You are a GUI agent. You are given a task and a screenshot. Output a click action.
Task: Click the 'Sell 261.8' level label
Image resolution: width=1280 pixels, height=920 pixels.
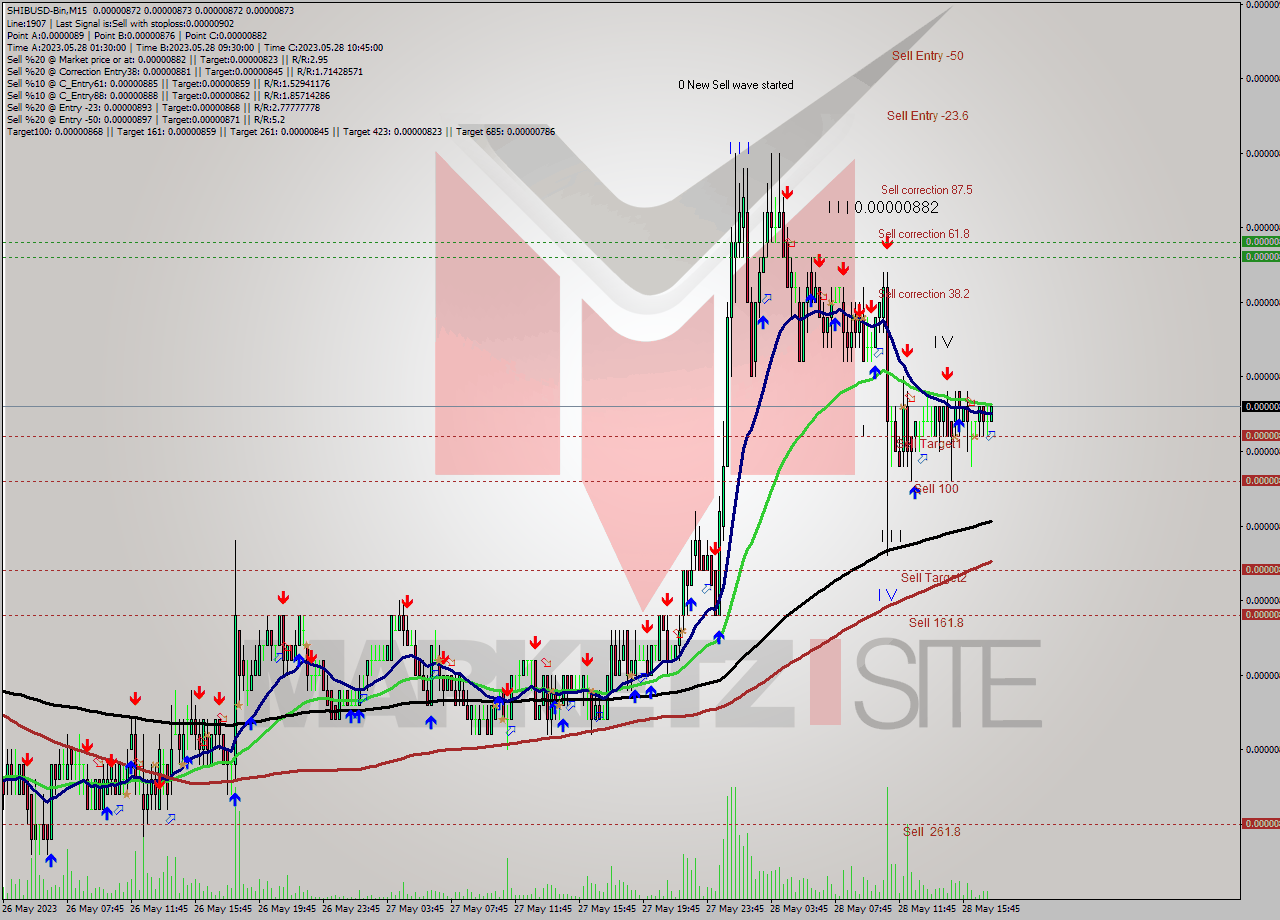click(931, 832)
